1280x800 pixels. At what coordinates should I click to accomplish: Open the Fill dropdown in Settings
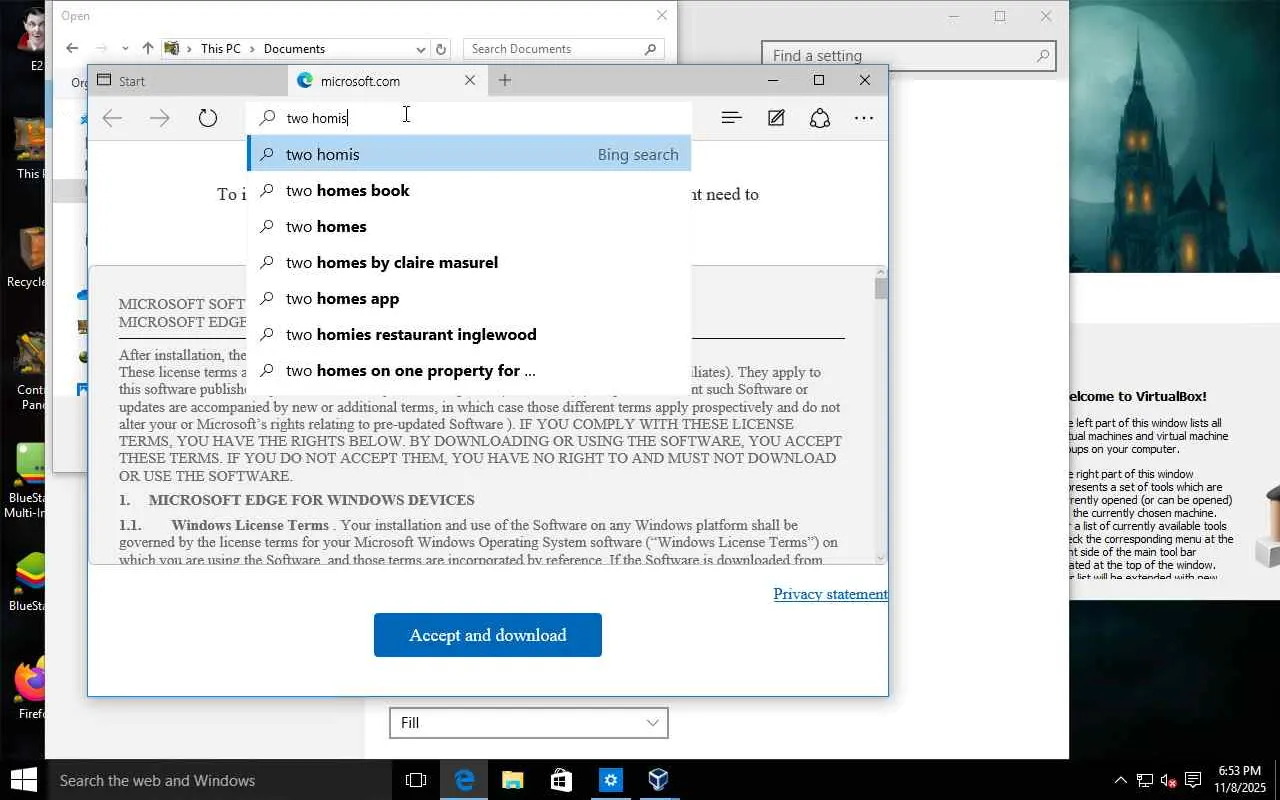(529, 723)
